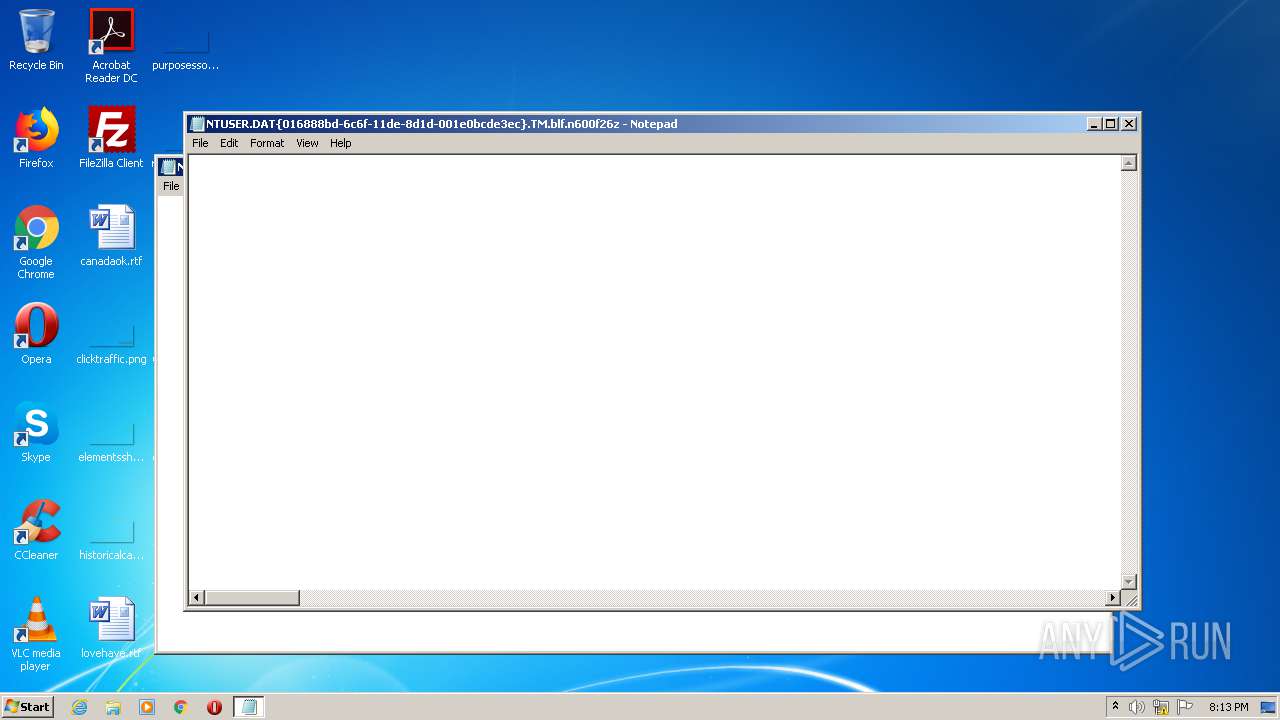Click the vertical scrollbar down arrow
The width and height of the screenshot is (1280, 720).
[x=1129, y=581]
